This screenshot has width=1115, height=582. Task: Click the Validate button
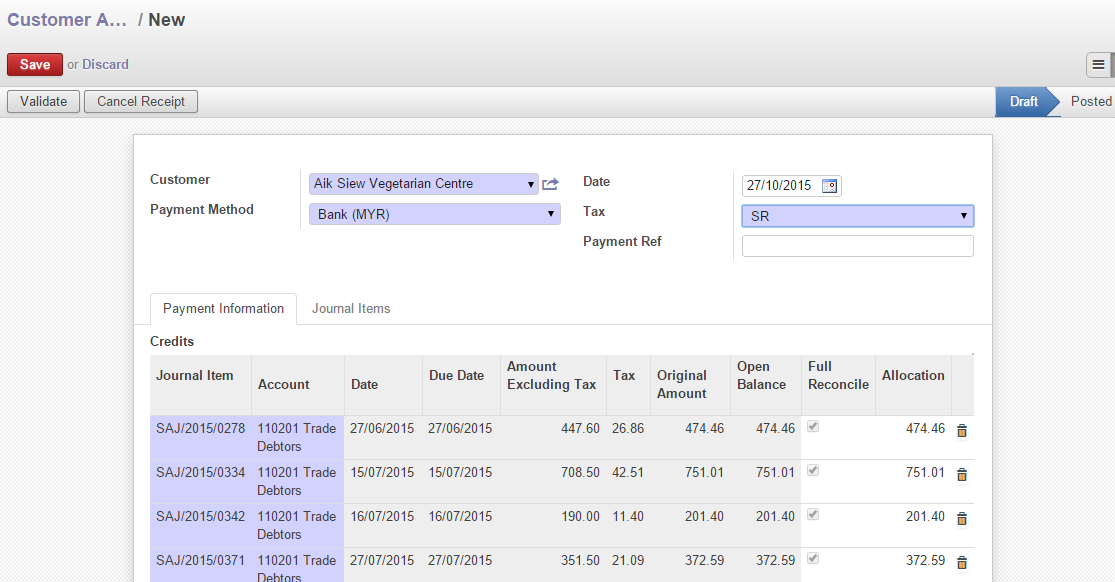pyautogui.click(x=43, y=101)
